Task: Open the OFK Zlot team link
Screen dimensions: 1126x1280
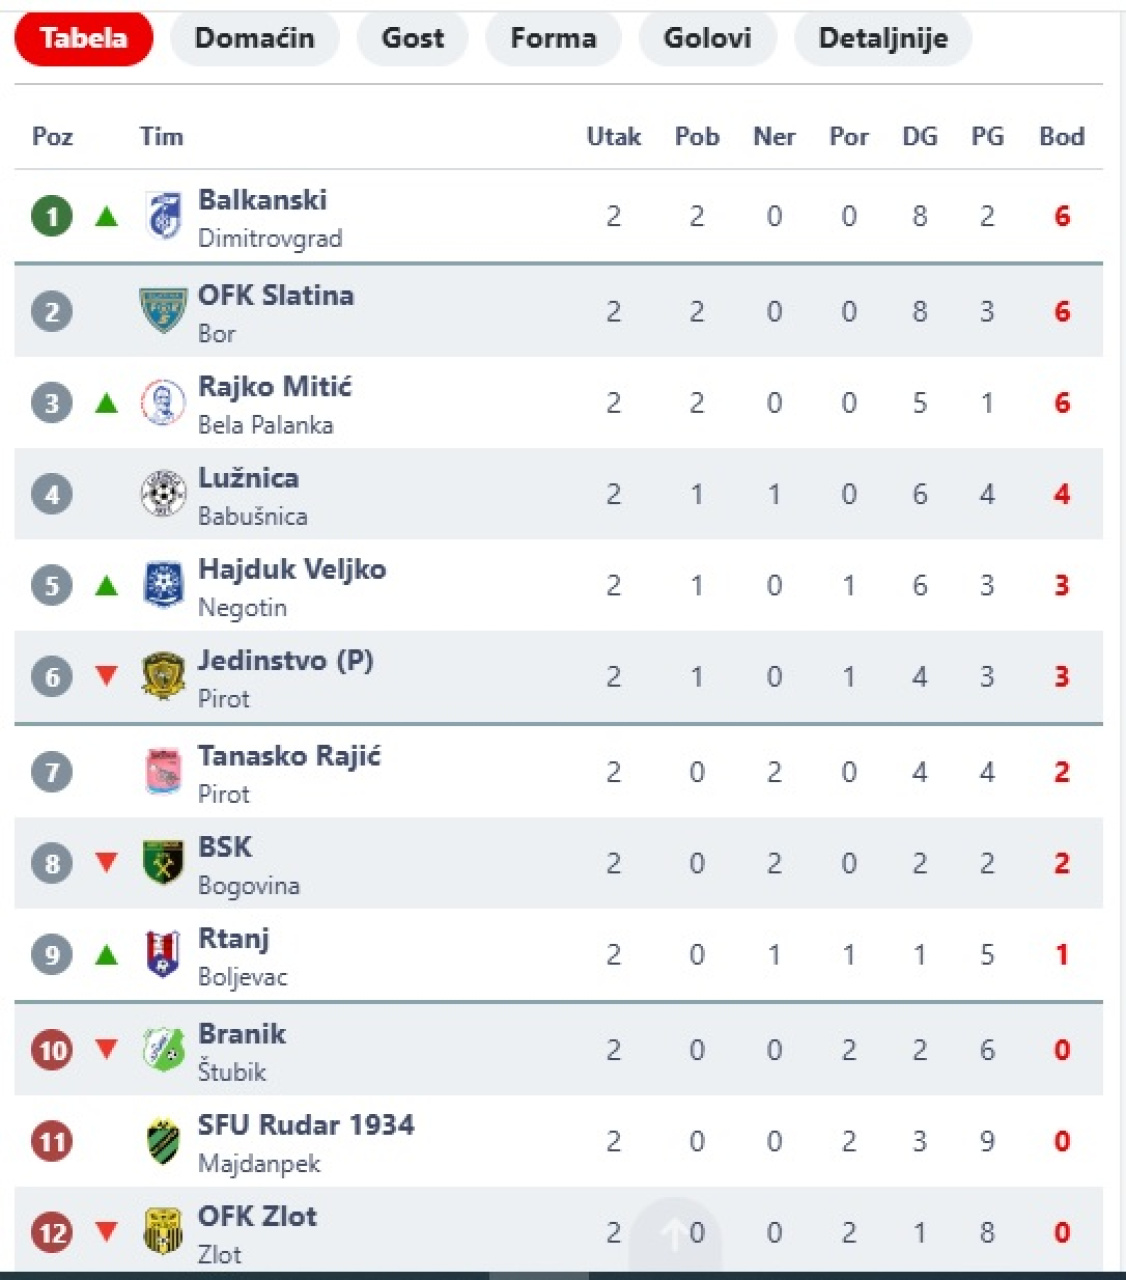Action: tap(257, 1216)
